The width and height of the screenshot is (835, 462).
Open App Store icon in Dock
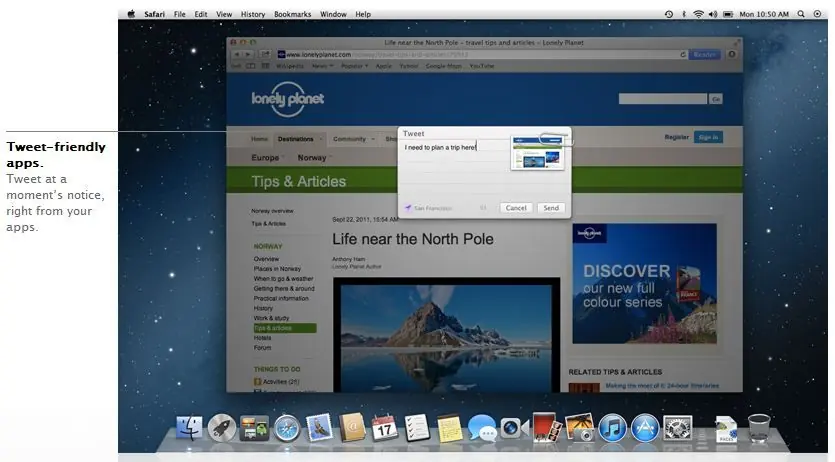tap(645, 428)
